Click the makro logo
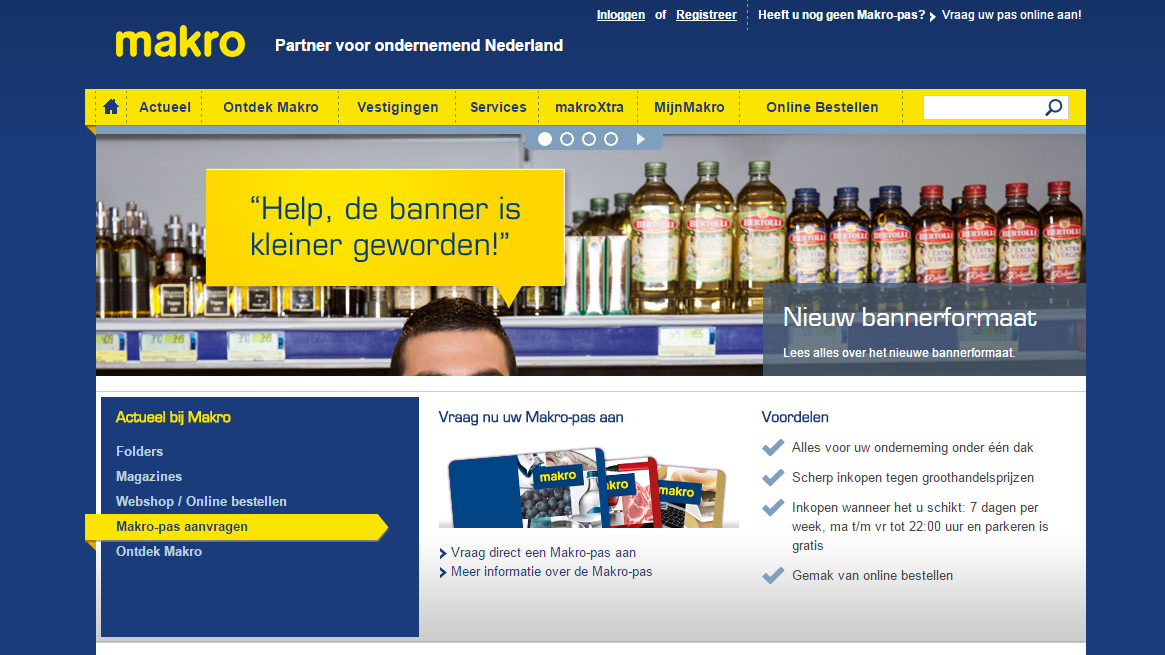The width and height of the screenshot is (1165, 655). click(x=180, y=43)
